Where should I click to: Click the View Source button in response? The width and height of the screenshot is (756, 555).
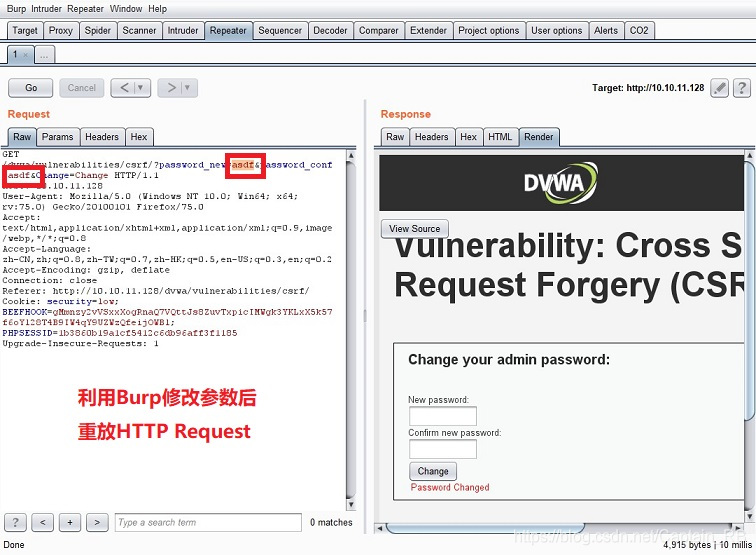415,229
